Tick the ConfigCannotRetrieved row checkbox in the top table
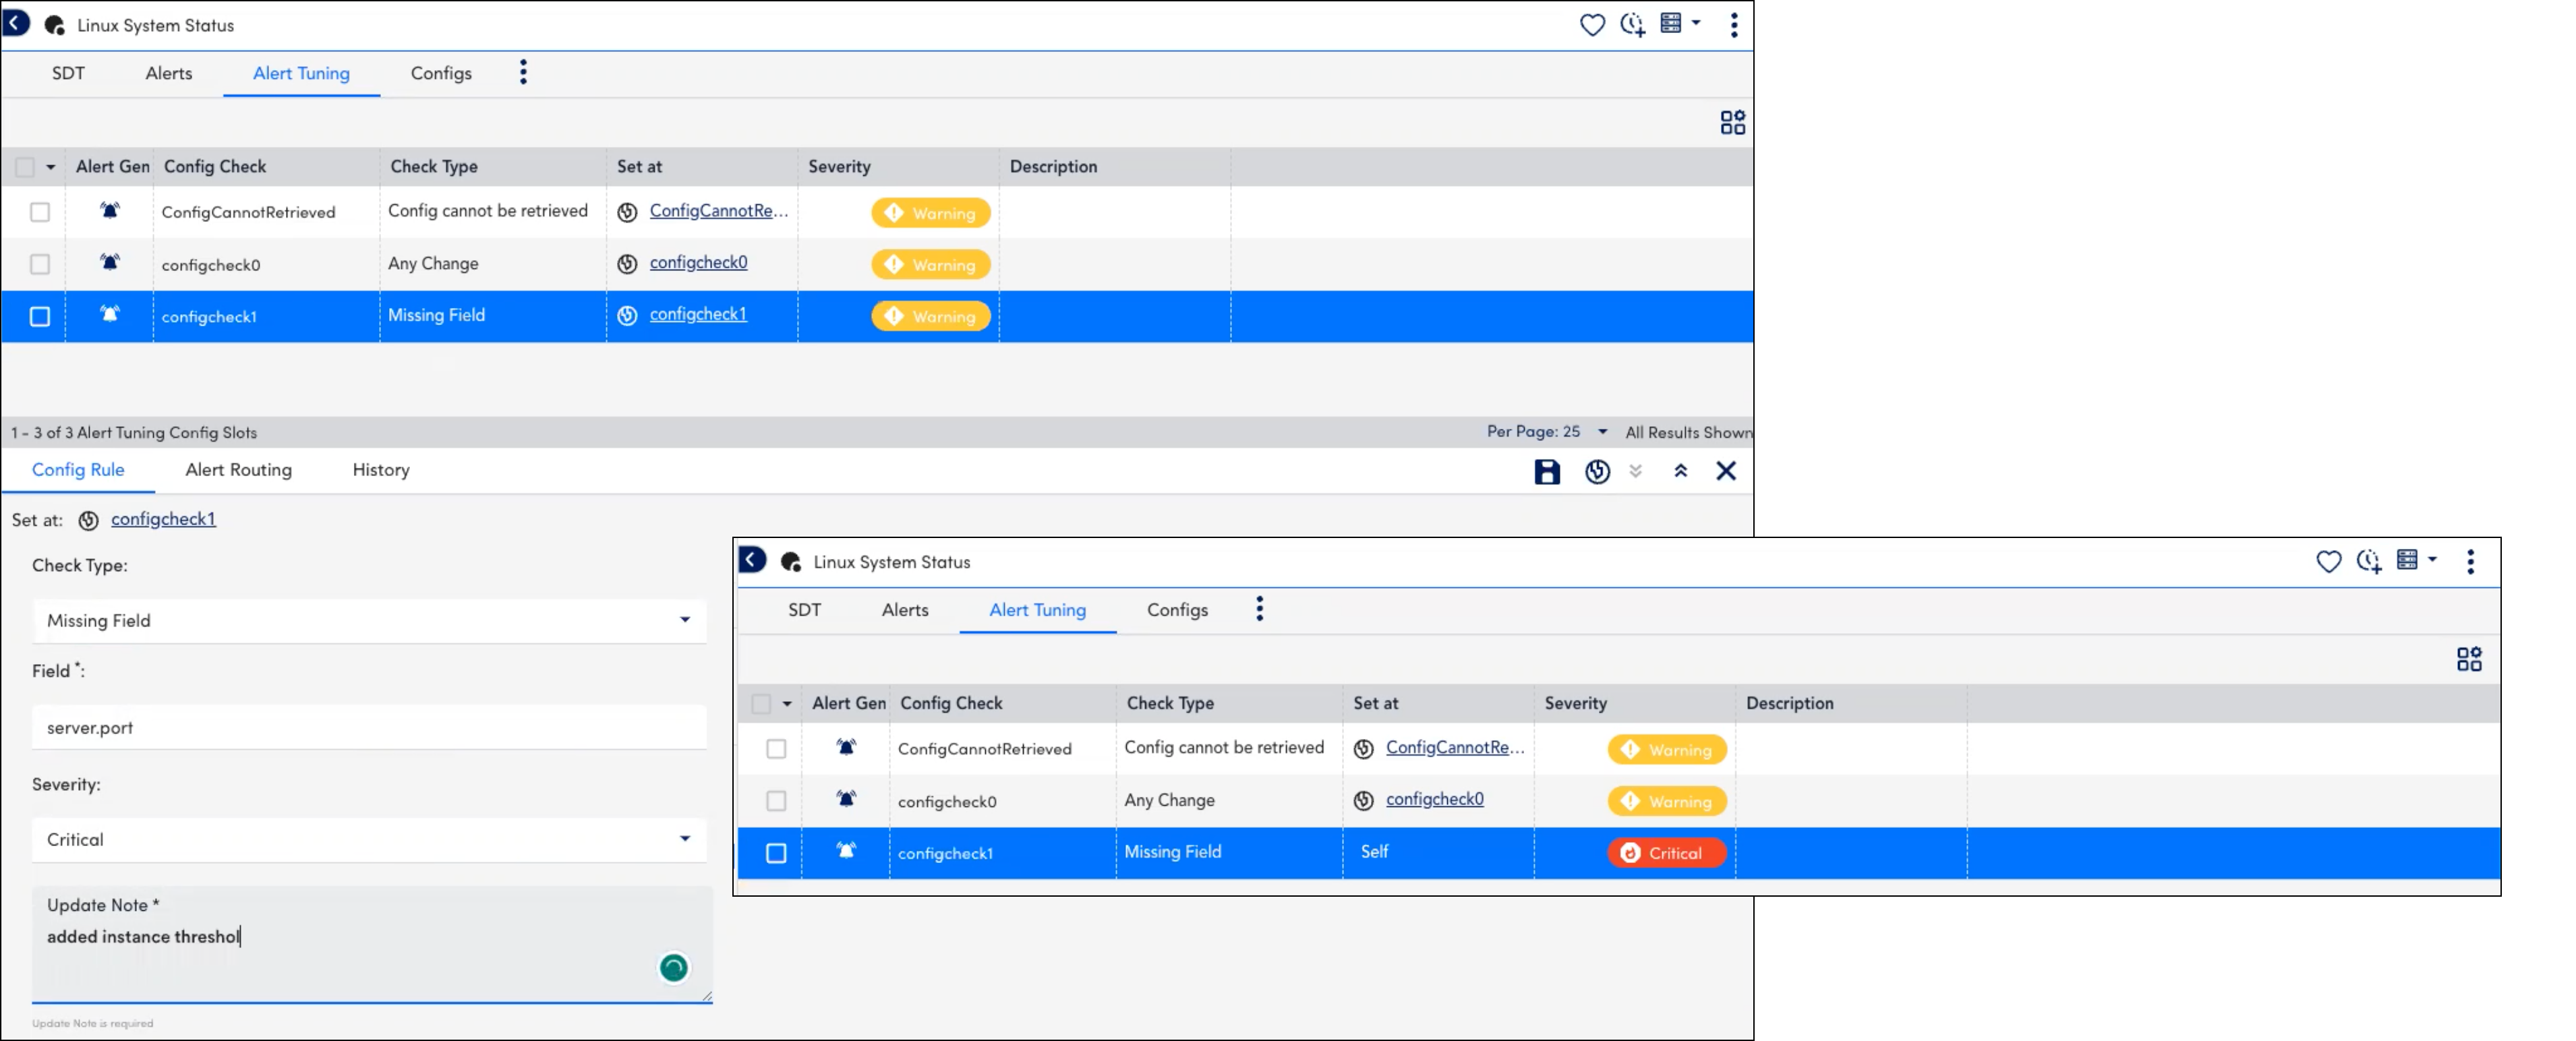Image resolution: width=2576 pixels, height=1041 pixels. coord(40,212)
